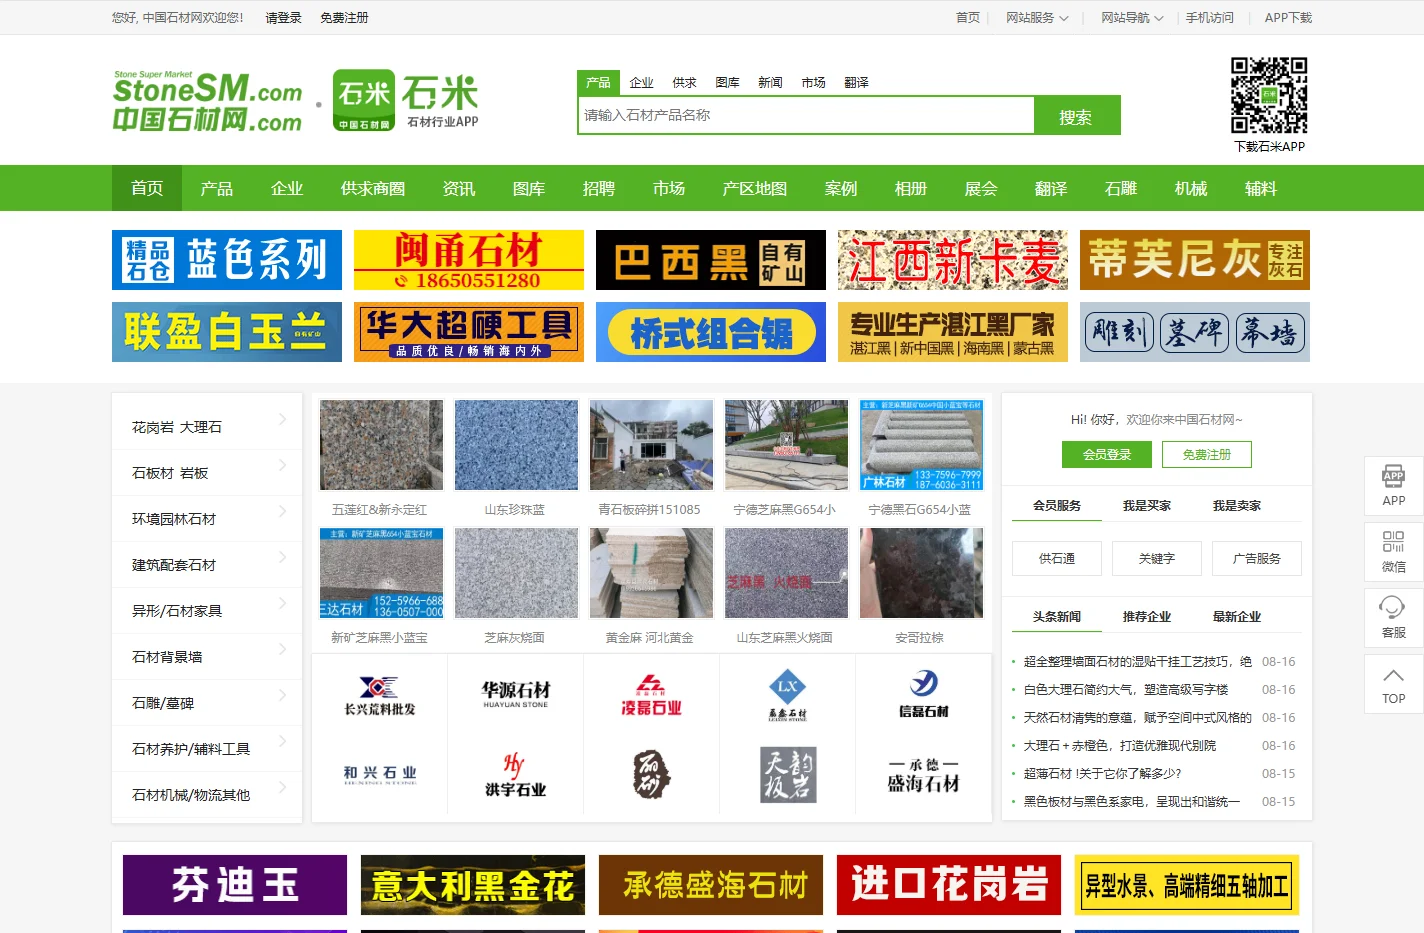The height and width of the screenshot is (933, 1424).
Task: Open 信磊石材 company logo
Action: tap(923, 695)
